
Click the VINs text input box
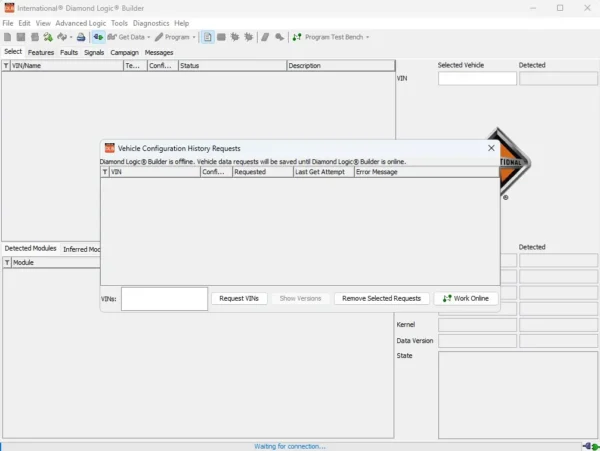click(165, 299)
